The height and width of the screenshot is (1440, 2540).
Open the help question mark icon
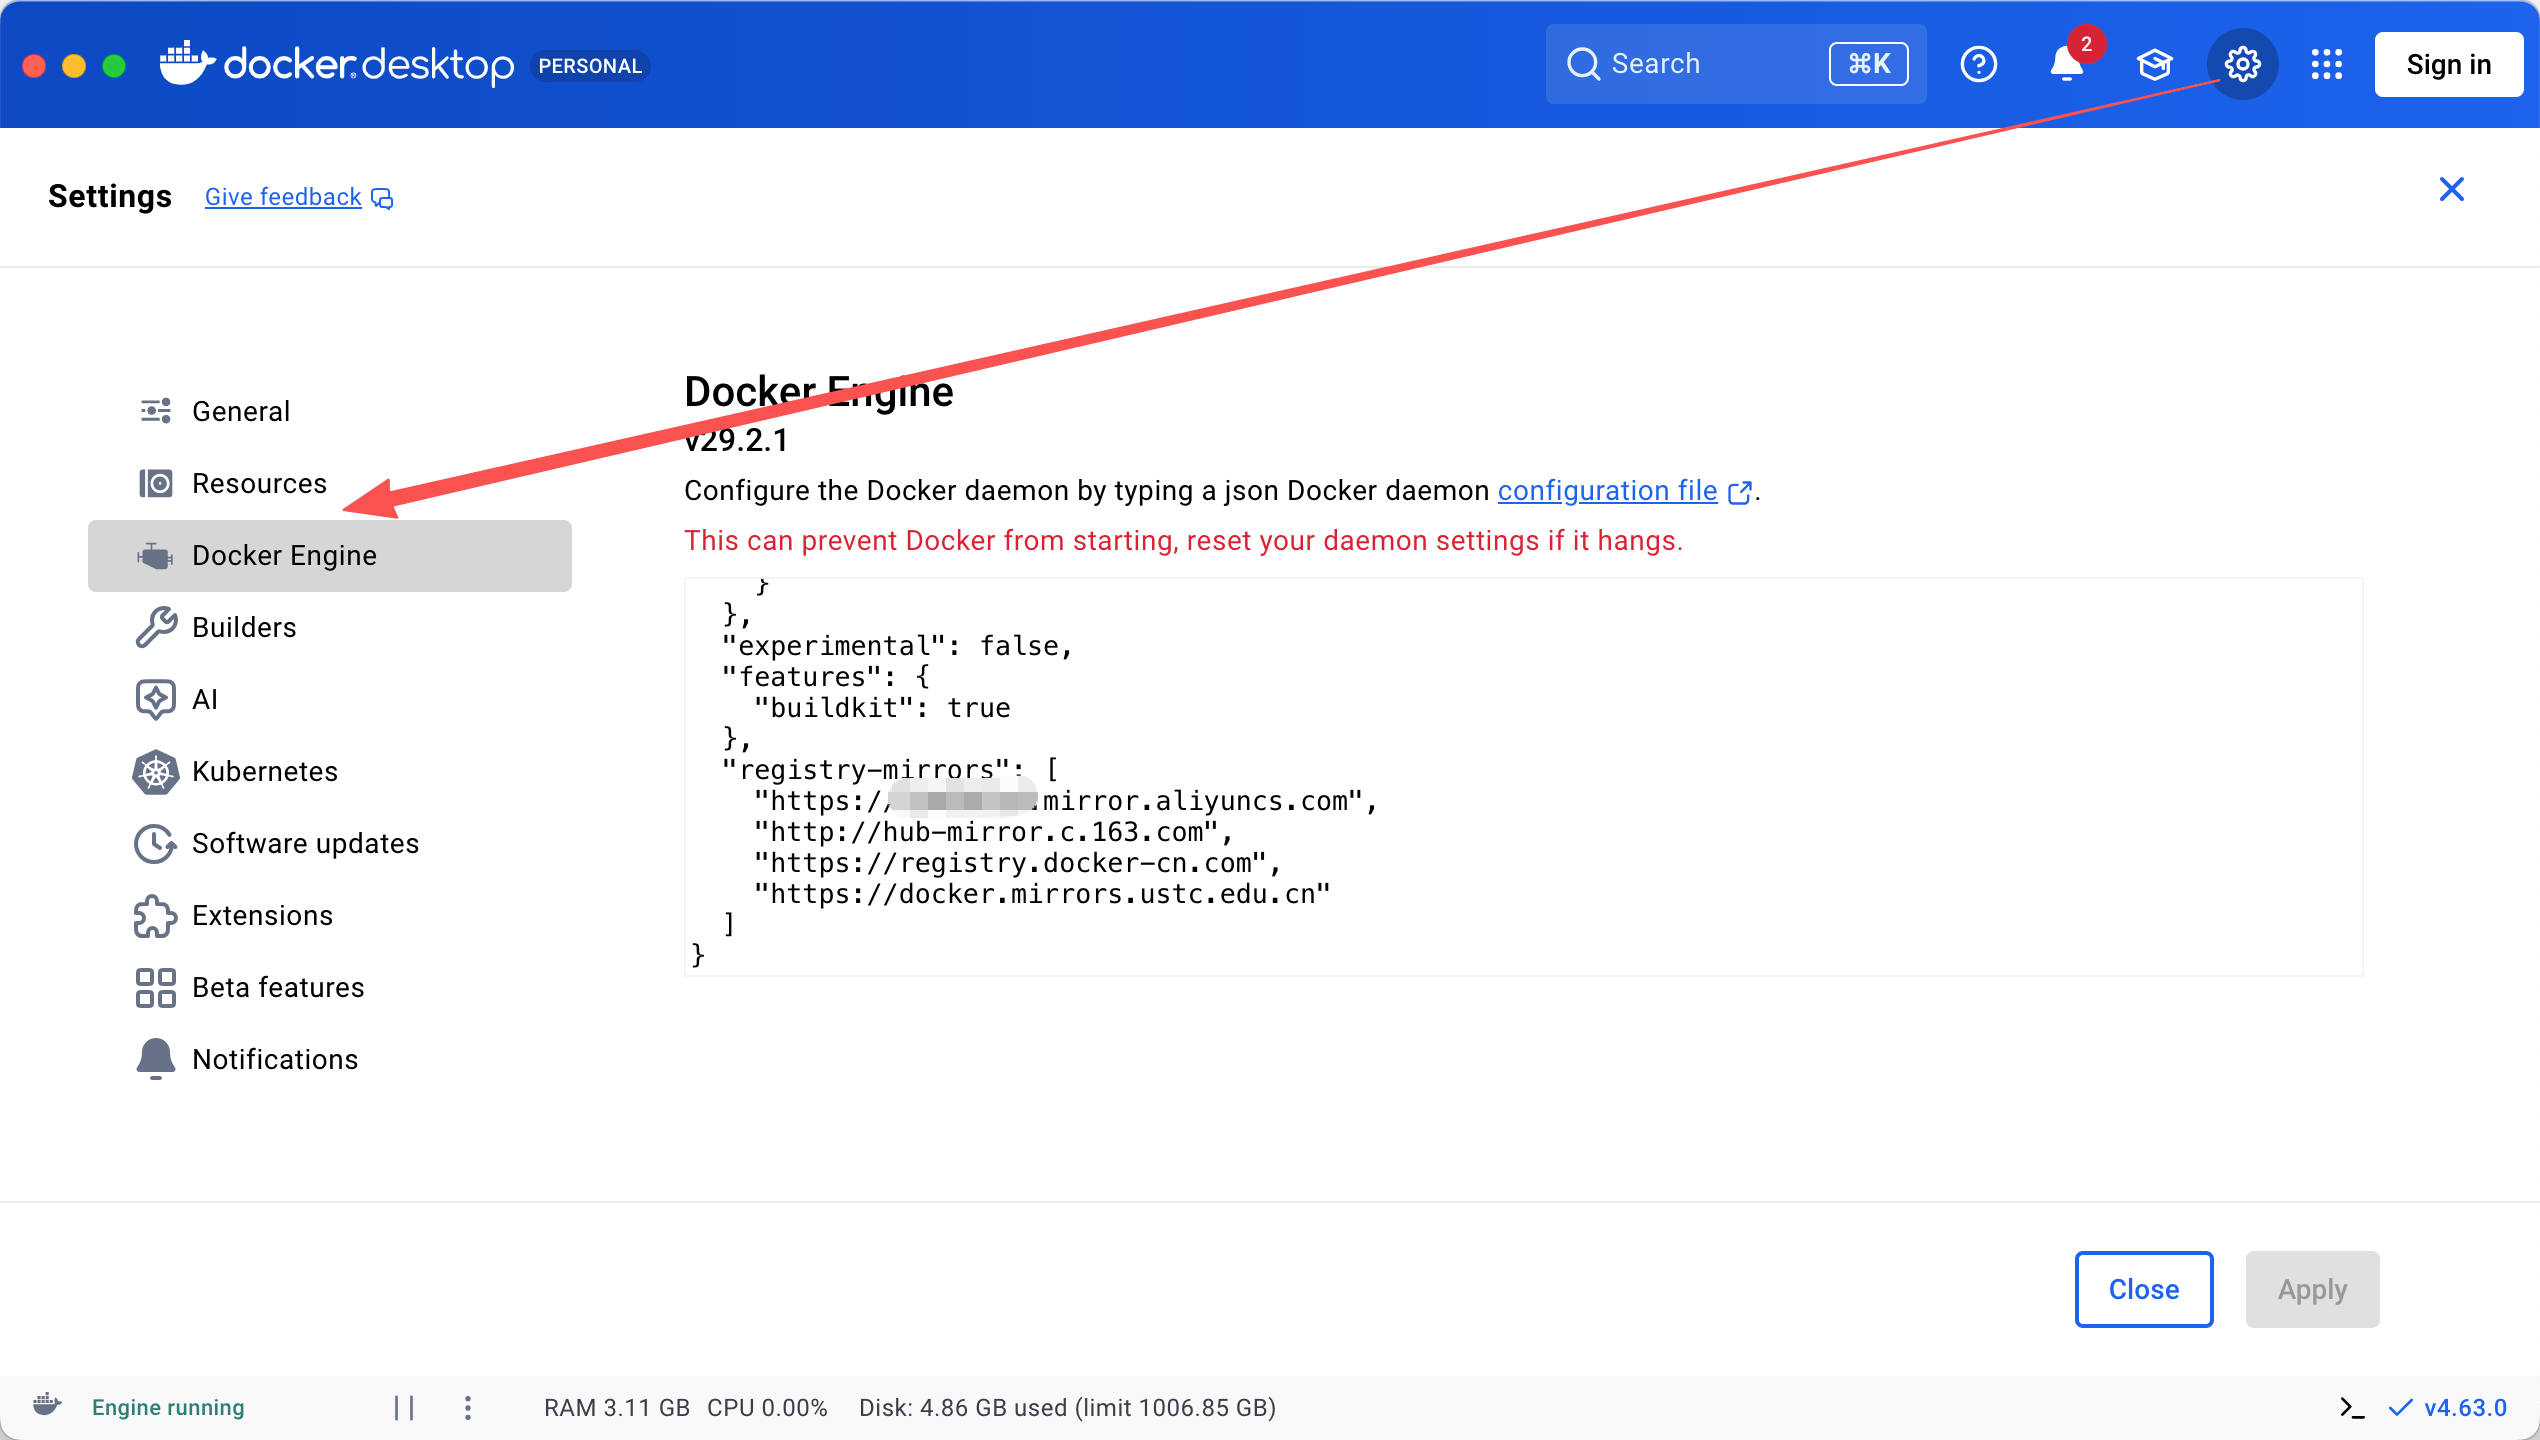[1978, 65]
